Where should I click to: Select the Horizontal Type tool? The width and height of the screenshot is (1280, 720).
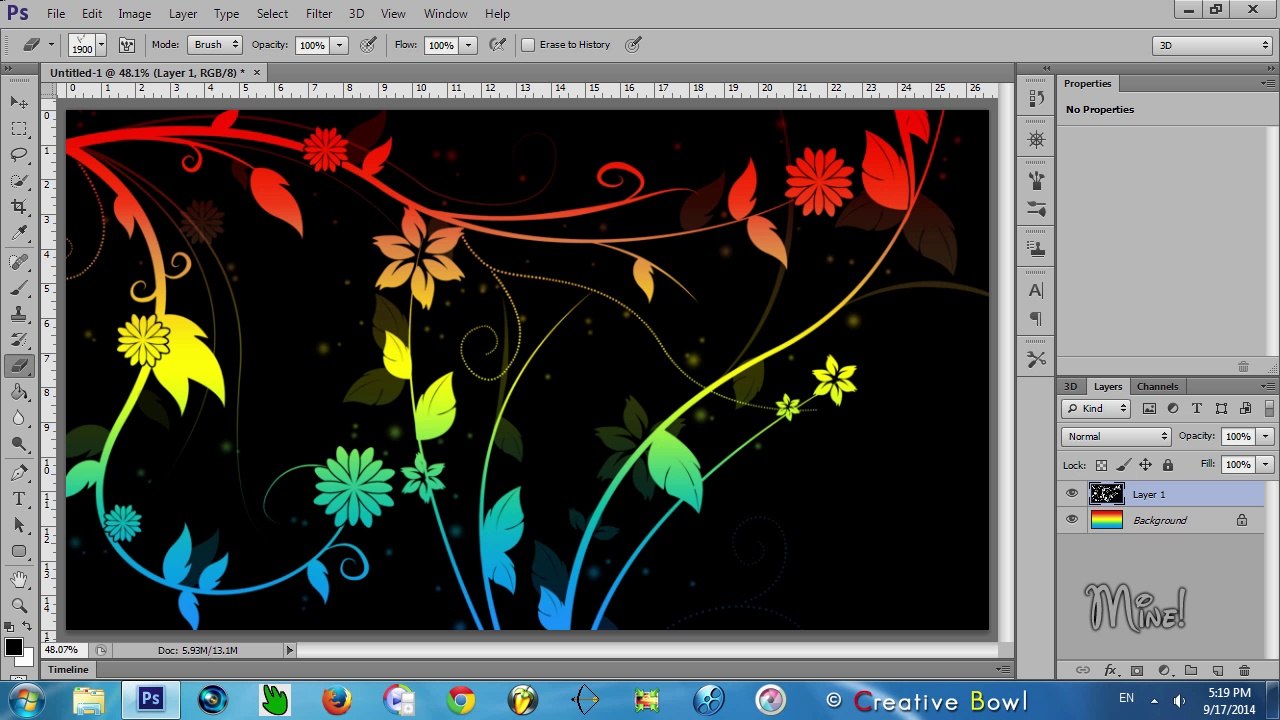[19, 499]
